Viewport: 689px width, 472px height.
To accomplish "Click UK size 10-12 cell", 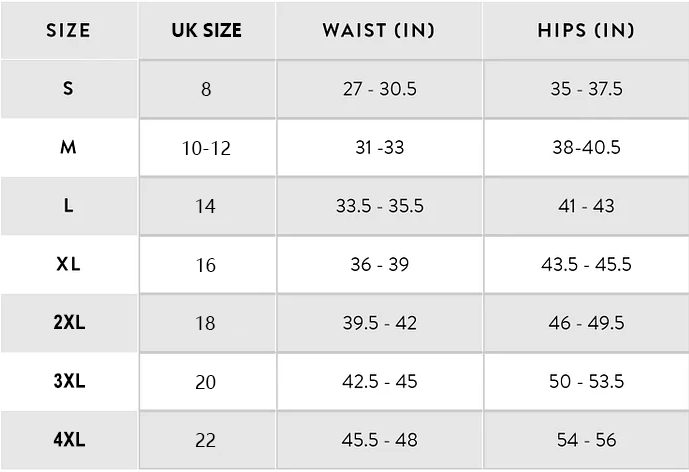I will tap(206, 148).
